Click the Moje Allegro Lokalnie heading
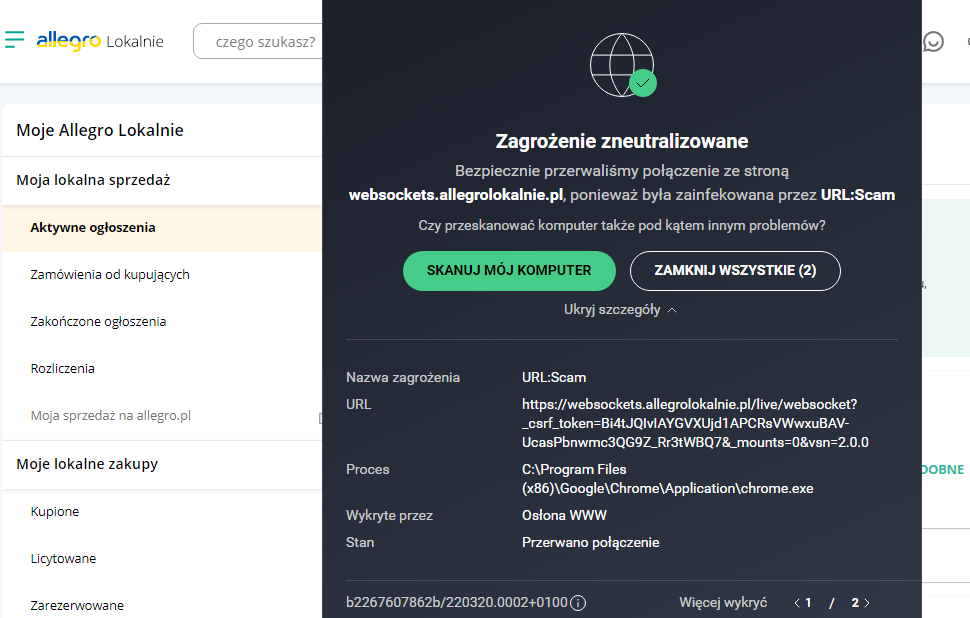This screenshot has width=970, height=618. [100, 130]
